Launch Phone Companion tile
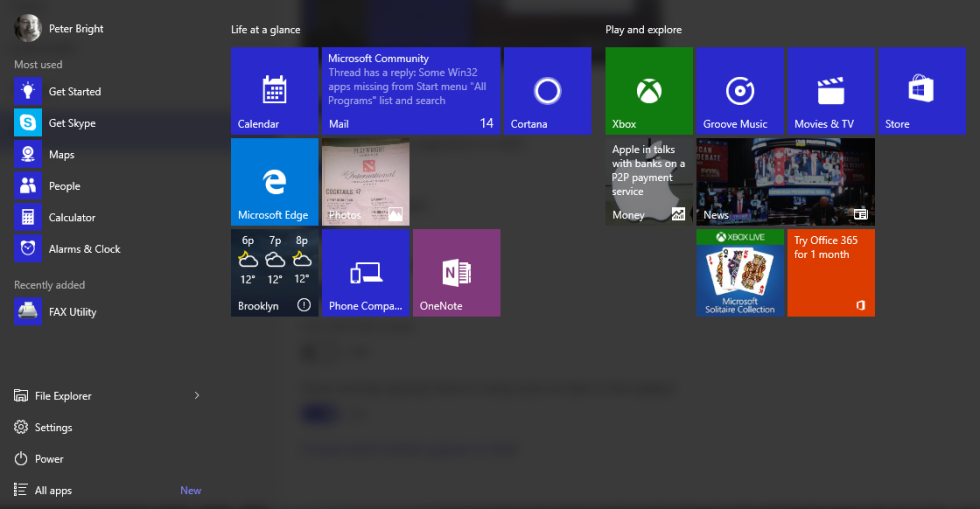 tap(366, 273)
